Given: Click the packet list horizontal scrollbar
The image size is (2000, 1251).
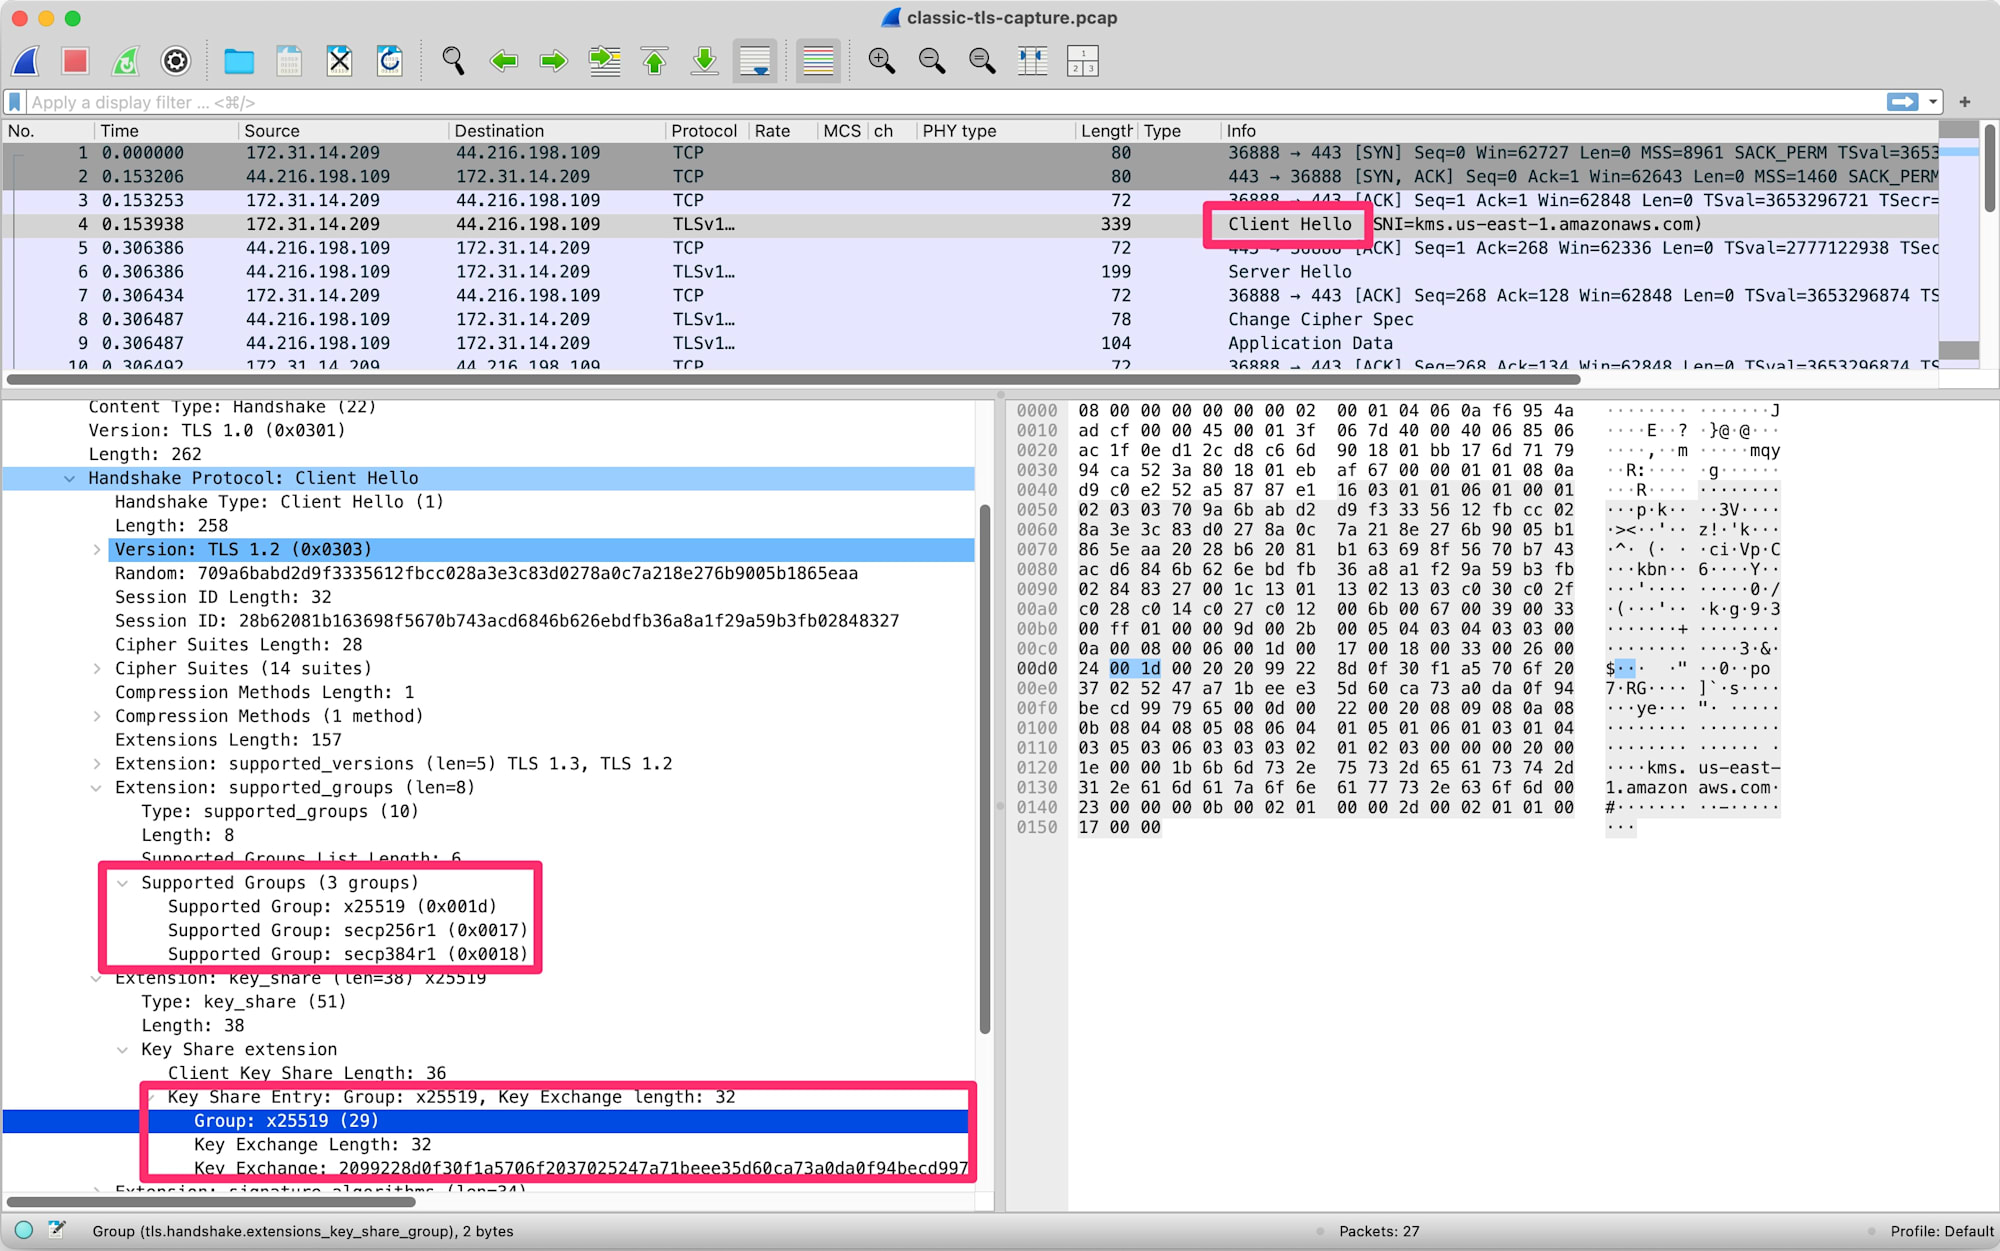Looking at the screenshot, I should click(x=793, y=380).
